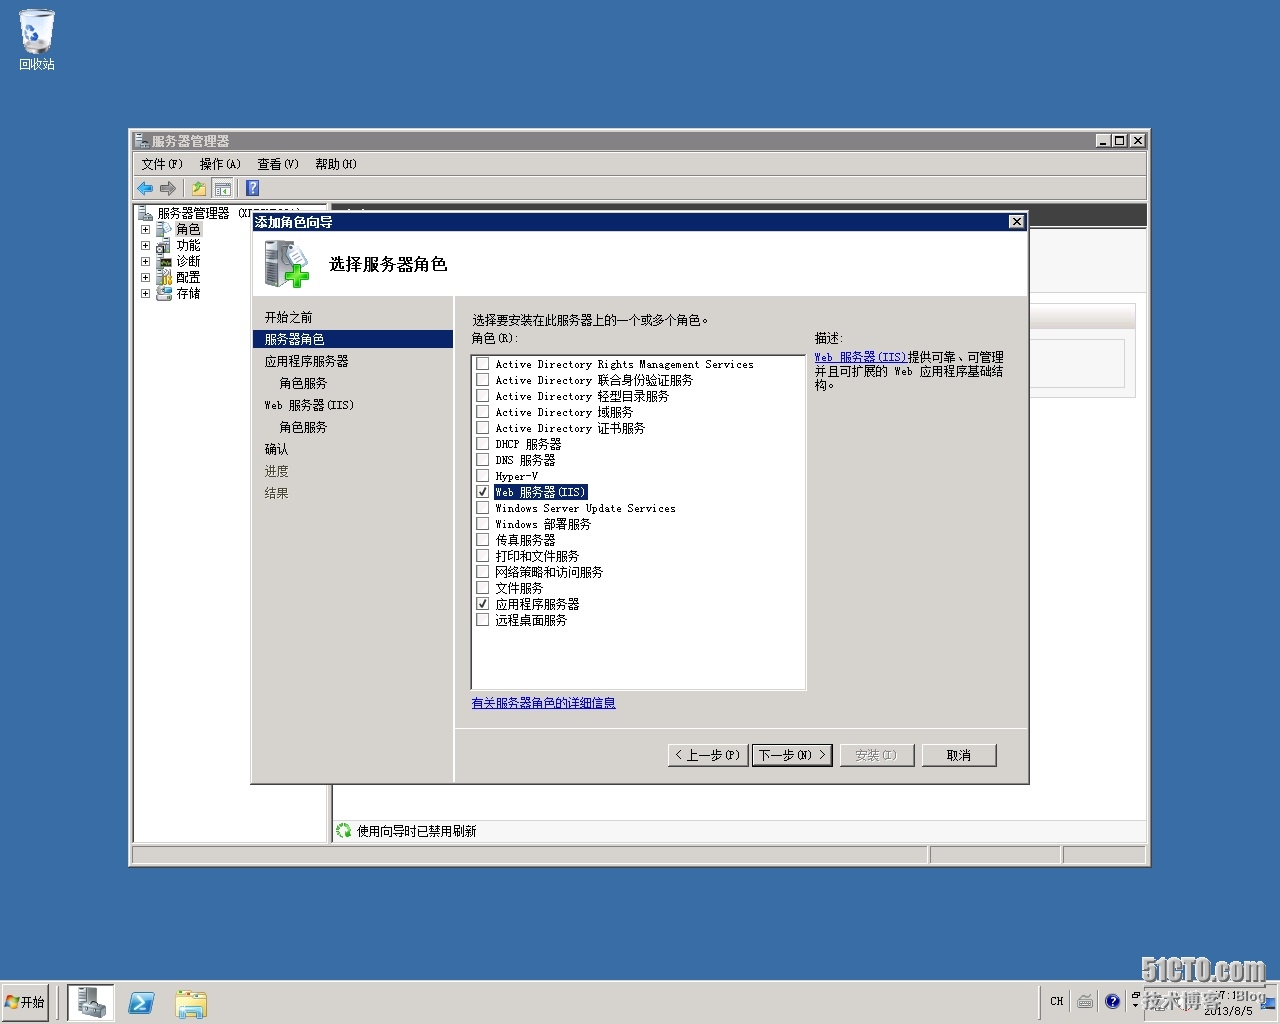
Task: Click the refresh icon beside 使用向导时已禁用刷新
Action: point(344,830)
